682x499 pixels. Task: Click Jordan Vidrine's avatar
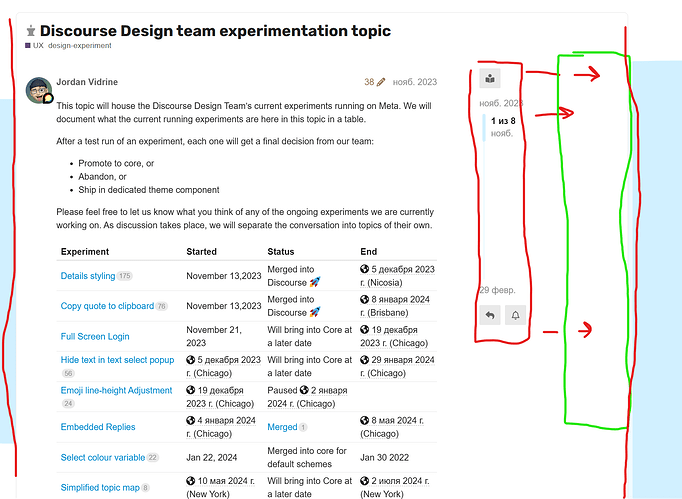(39, 90)
